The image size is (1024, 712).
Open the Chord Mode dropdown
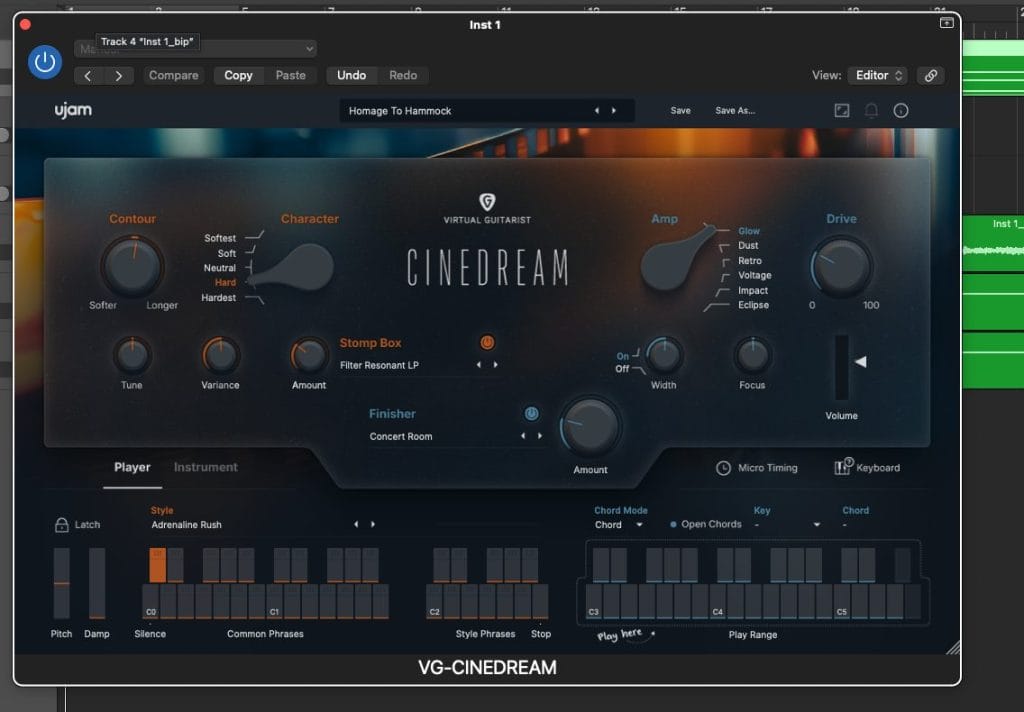620,524
